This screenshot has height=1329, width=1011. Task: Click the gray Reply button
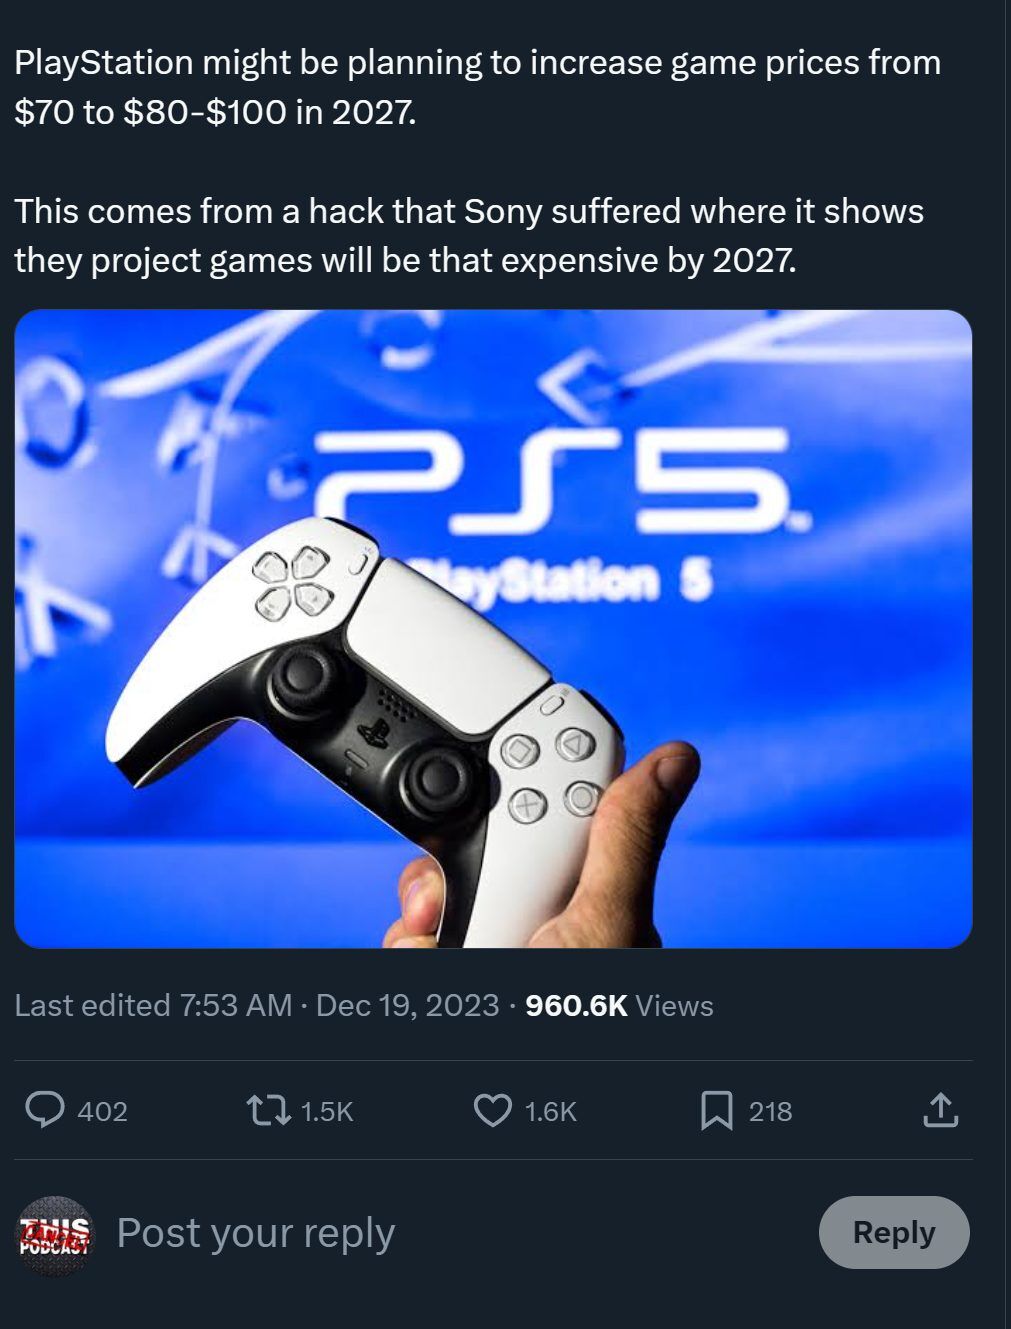point(894,1232)
